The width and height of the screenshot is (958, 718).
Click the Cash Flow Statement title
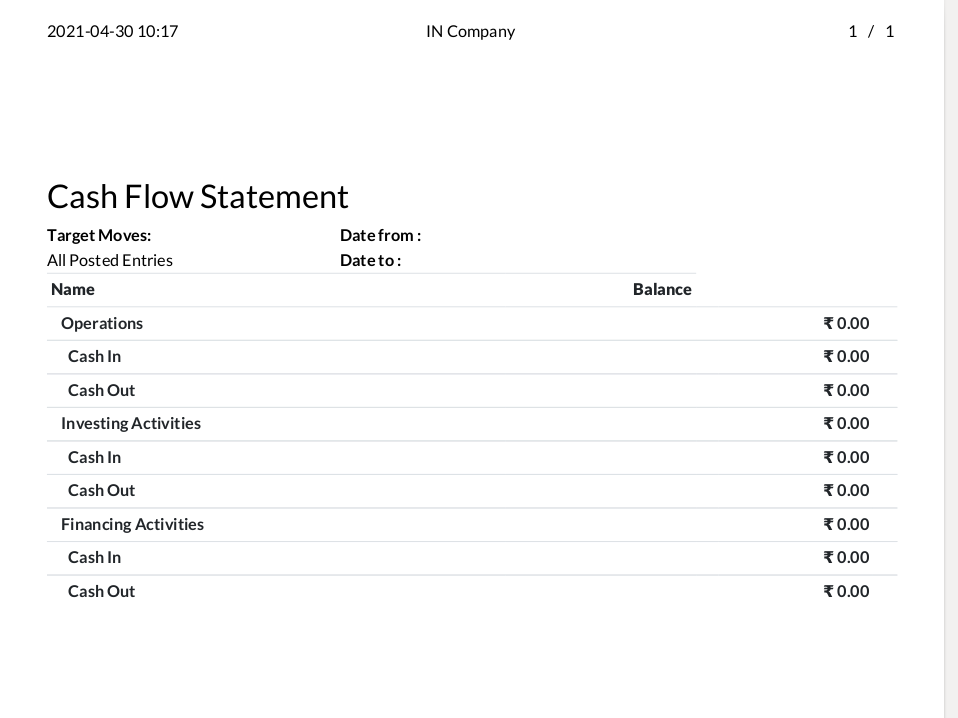click(198, 196)
